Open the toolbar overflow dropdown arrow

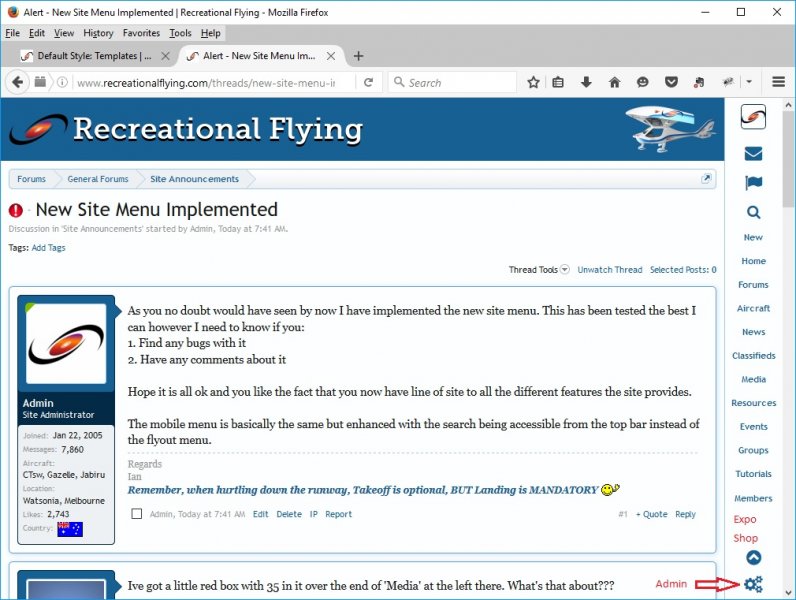click(x=749, y=82)
